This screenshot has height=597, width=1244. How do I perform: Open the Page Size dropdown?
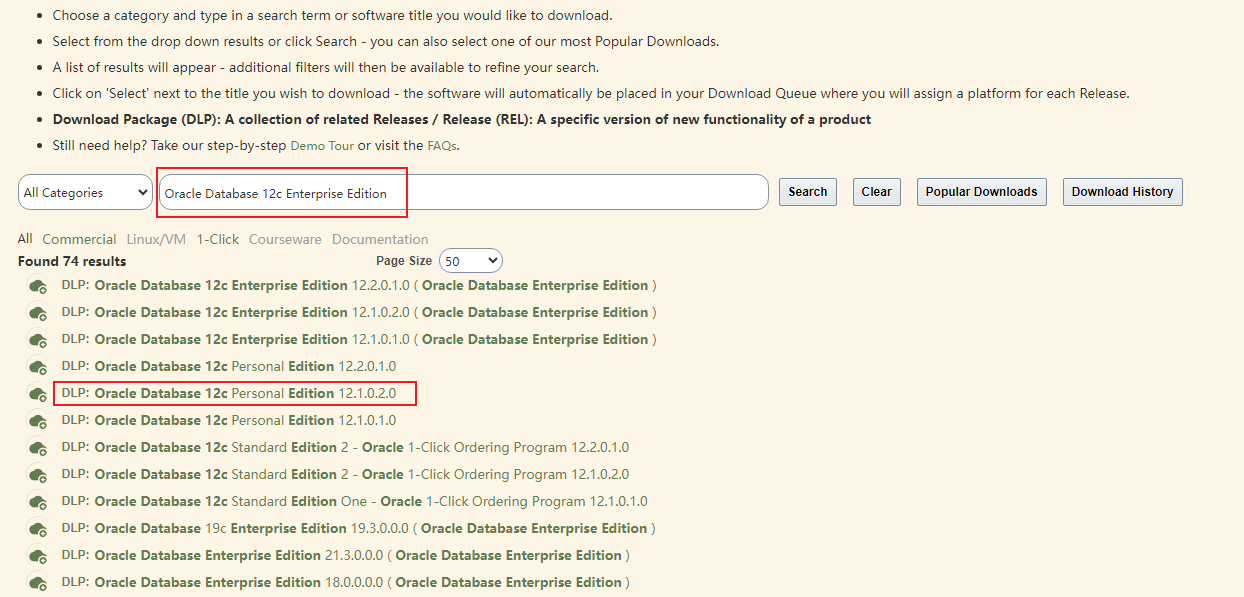click(471, 261)
